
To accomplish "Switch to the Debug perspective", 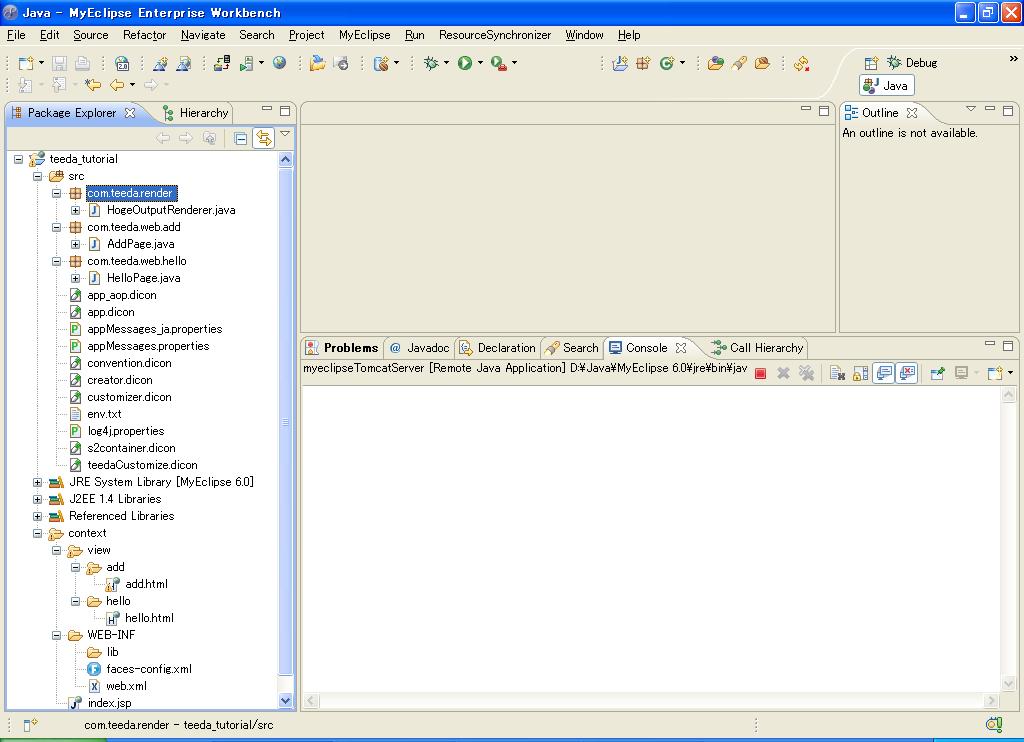I will pyautogui.click(x=912, y=63).
